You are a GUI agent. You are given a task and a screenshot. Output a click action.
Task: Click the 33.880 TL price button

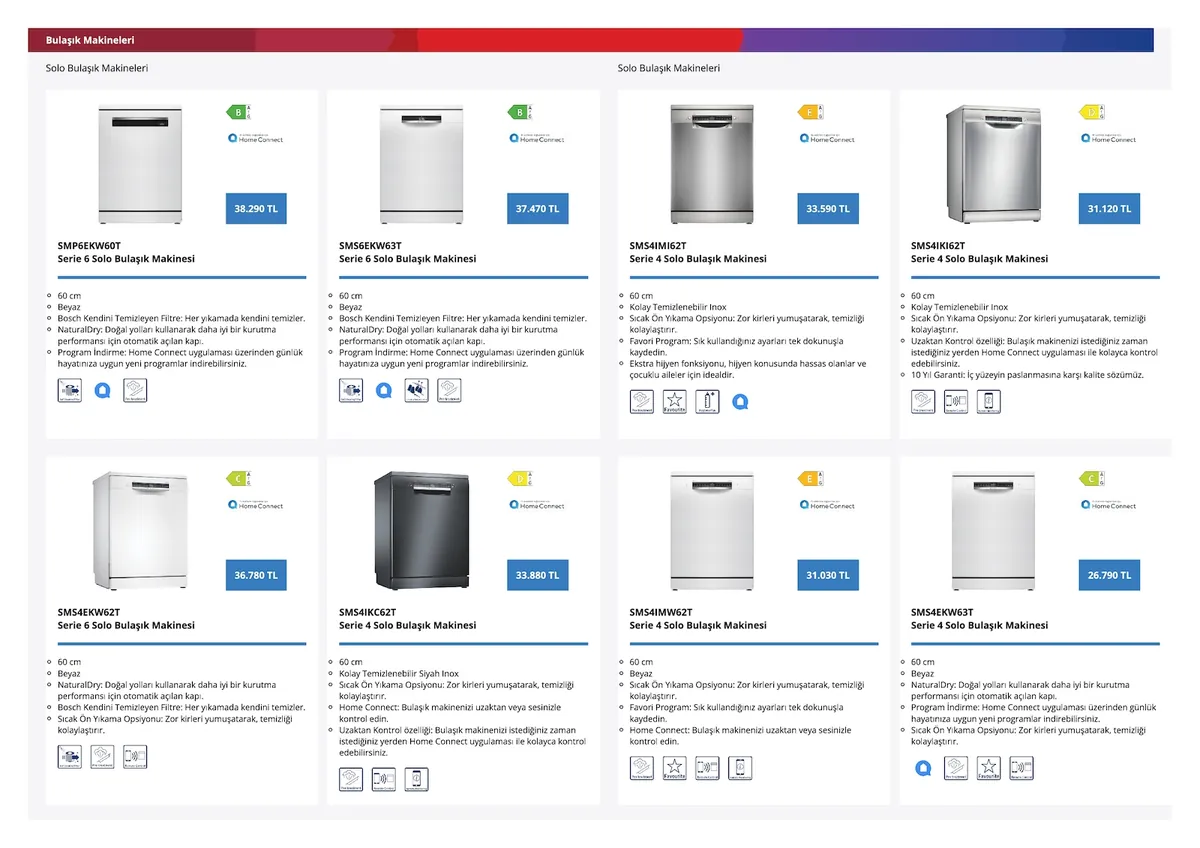point(538,575)
